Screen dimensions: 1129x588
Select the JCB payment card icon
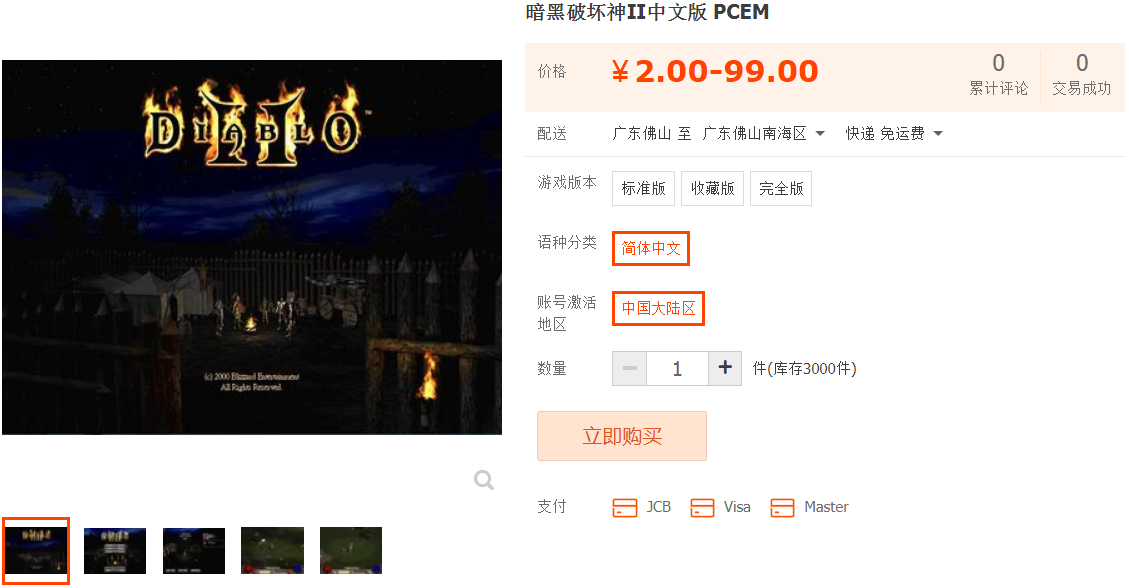[x=624, y=507]
